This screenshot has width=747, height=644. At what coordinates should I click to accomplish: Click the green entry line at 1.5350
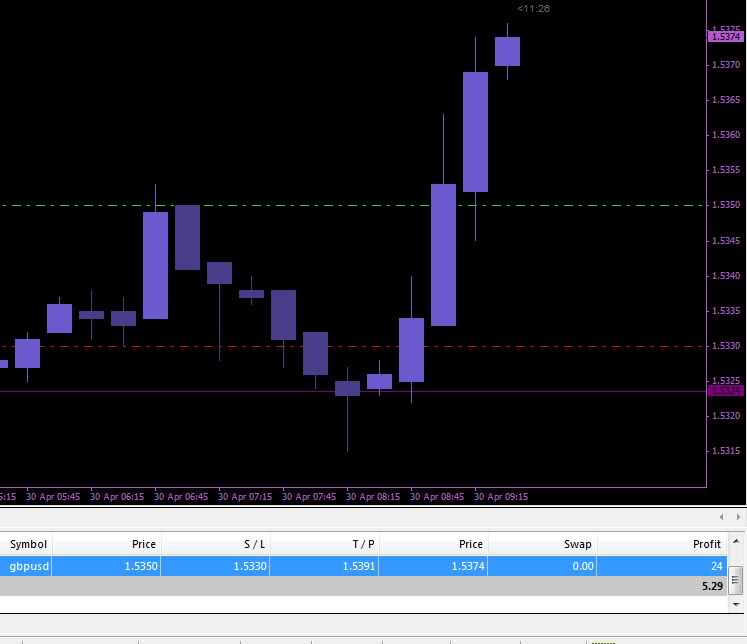click(x=353, y=206)
